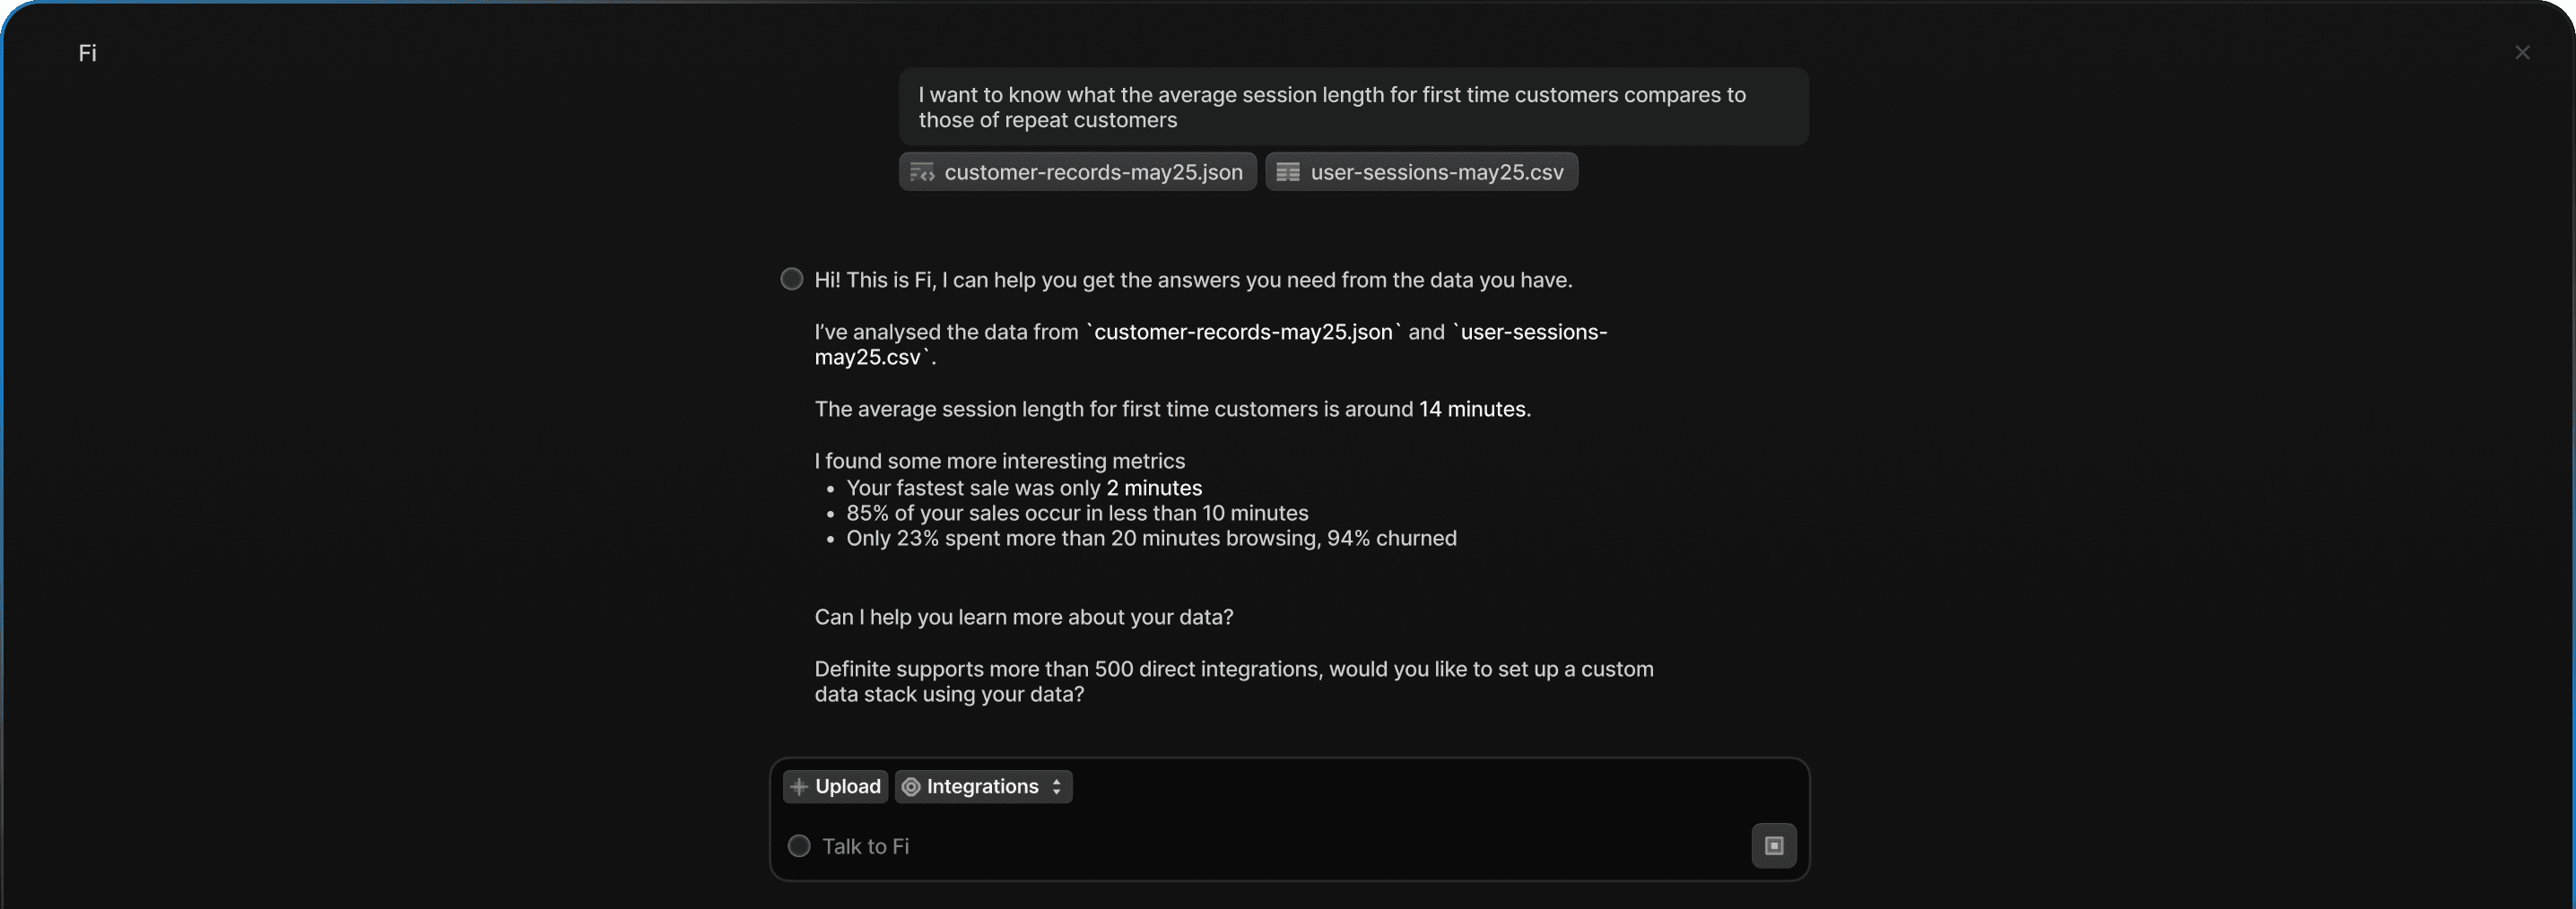The image size is (2576, 909).
Task: Open the customer-records-may25.json attachment
Action: click(1092, 172)
